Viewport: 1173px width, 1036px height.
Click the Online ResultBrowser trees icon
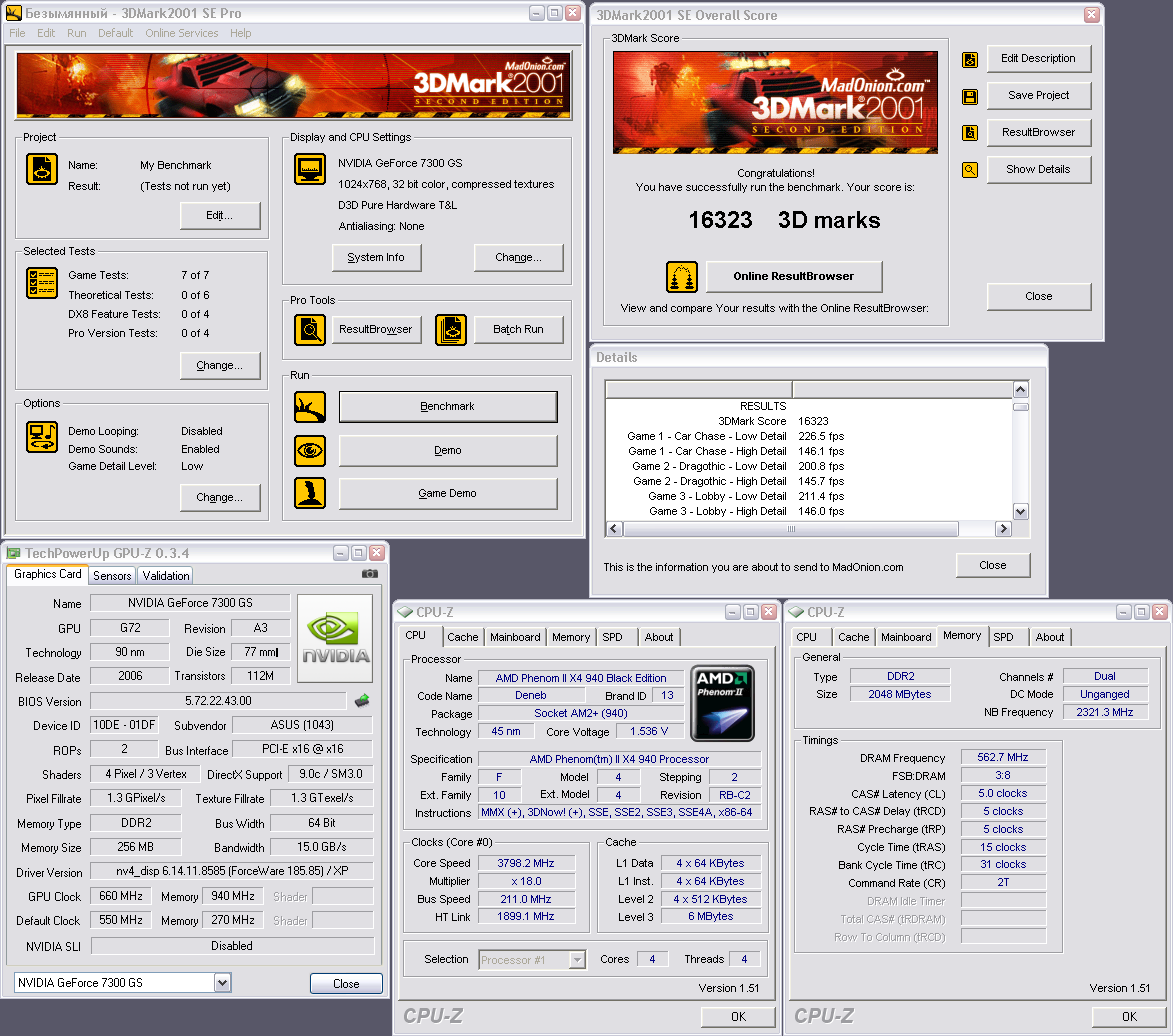click(x=682, y=277)
